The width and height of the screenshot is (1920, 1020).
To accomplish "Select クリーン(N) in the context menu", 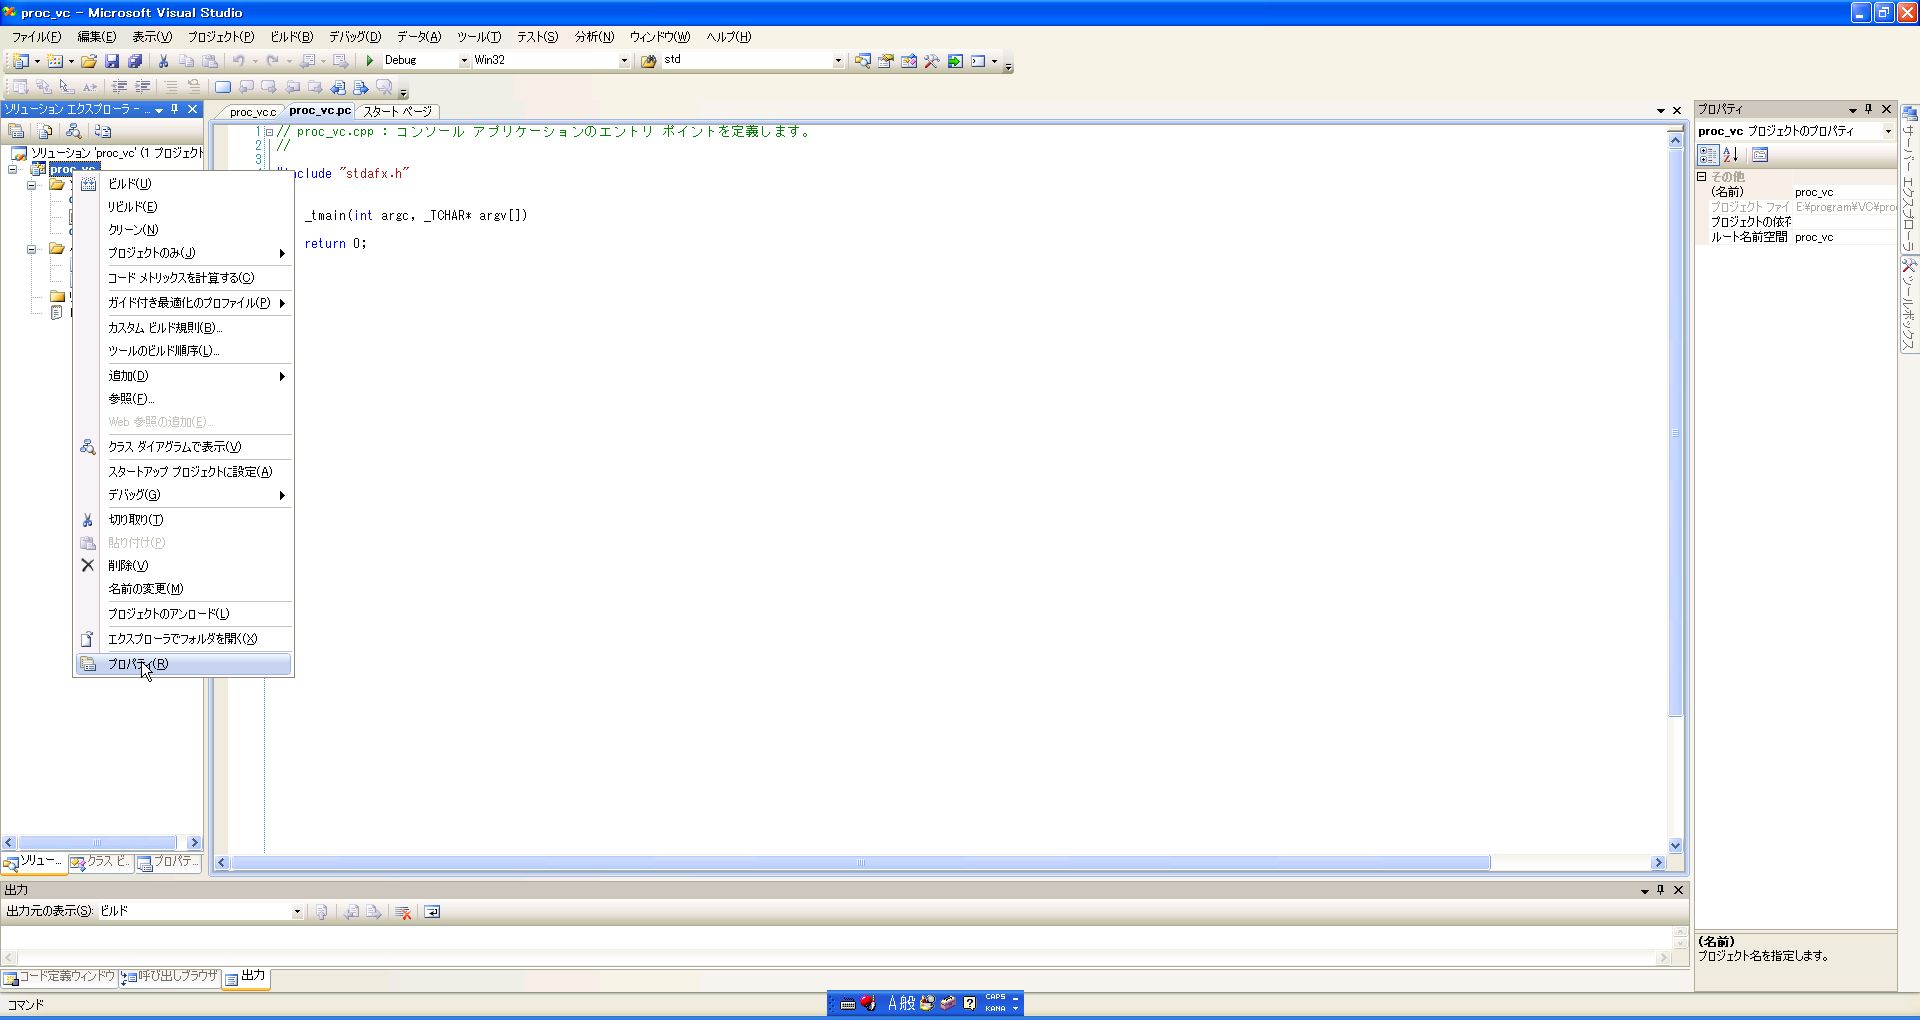I will click(x=184, y=230).
